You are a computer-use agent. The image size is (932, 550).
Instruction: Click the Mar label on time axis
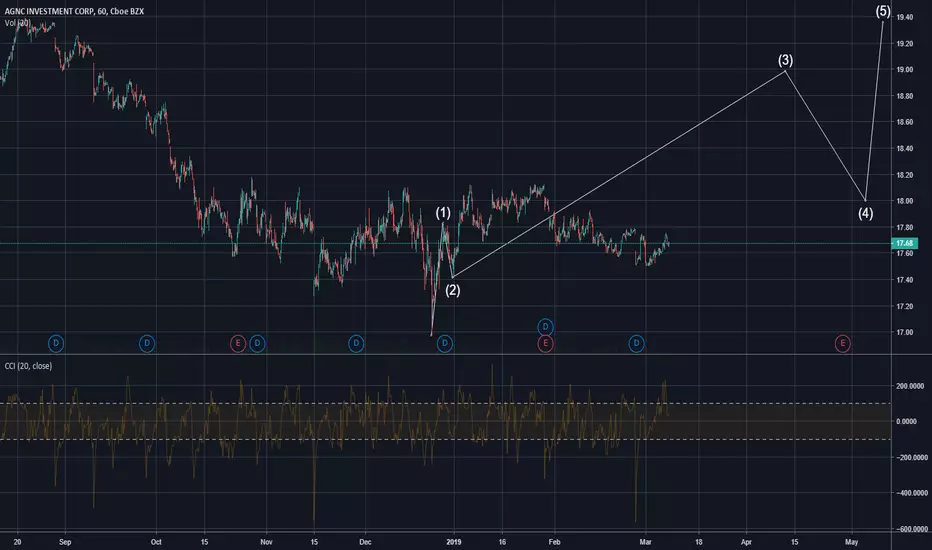646,542
